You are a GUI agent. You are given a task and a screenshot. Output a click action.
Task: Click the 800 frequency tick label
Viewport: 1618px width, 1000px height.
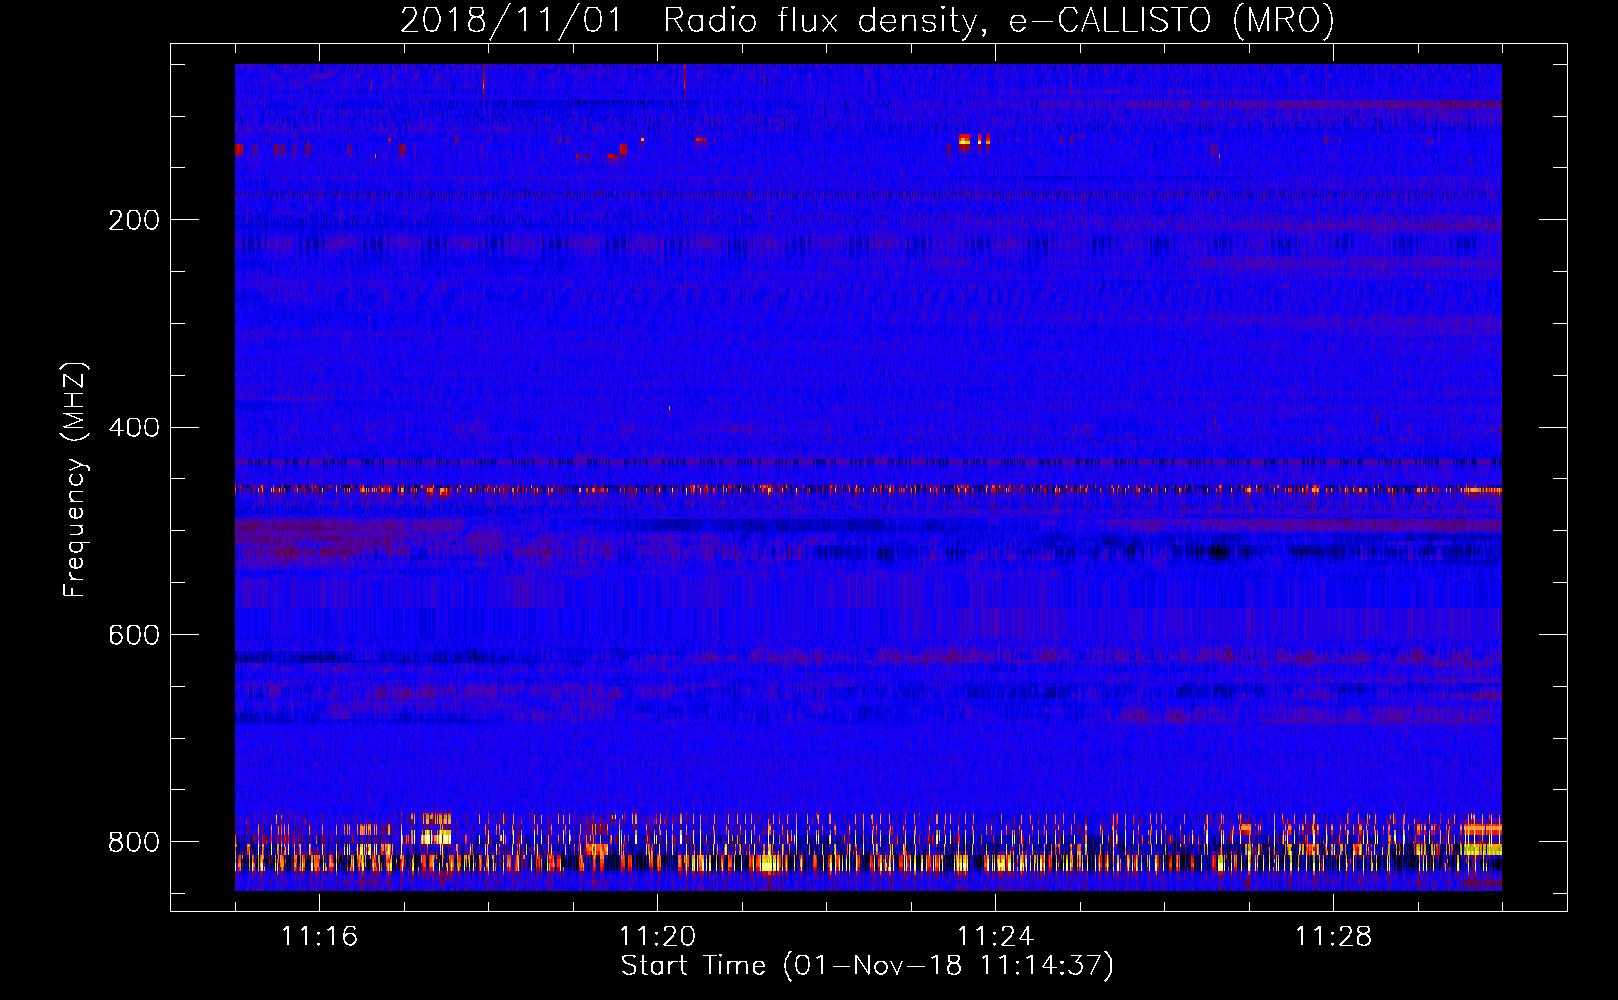133,842
